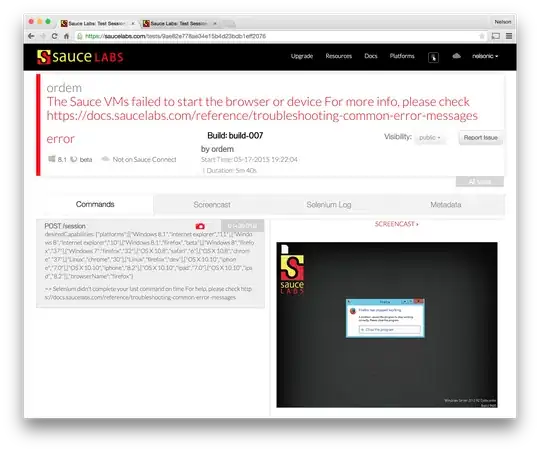The width and height of the screenshot is (540, 452).
Task: Switch to the first Sauce Labs browser tab
Action: (97, 23)
